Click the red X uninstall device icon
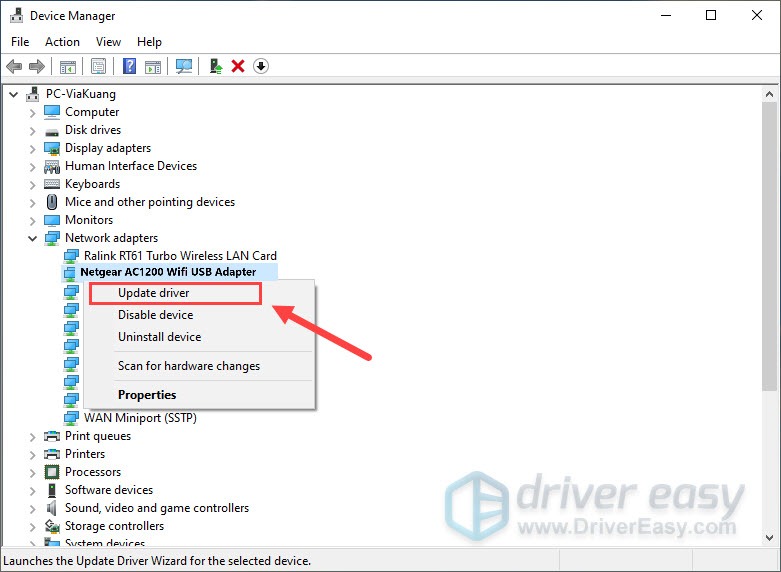The height and width of the screenshot is (572, 781). pyautogui.click(x=238, y=66)
